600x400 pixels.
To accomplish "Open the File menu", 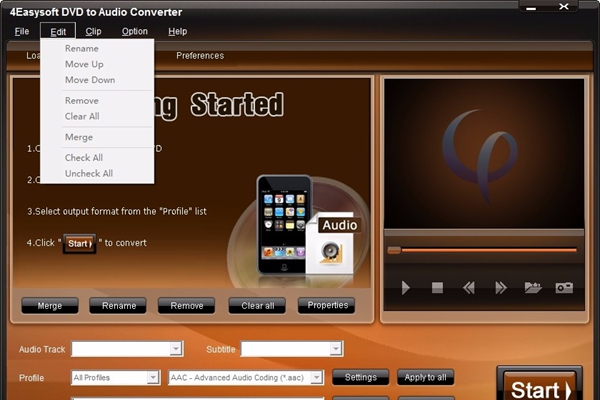I will coord(22,31).
